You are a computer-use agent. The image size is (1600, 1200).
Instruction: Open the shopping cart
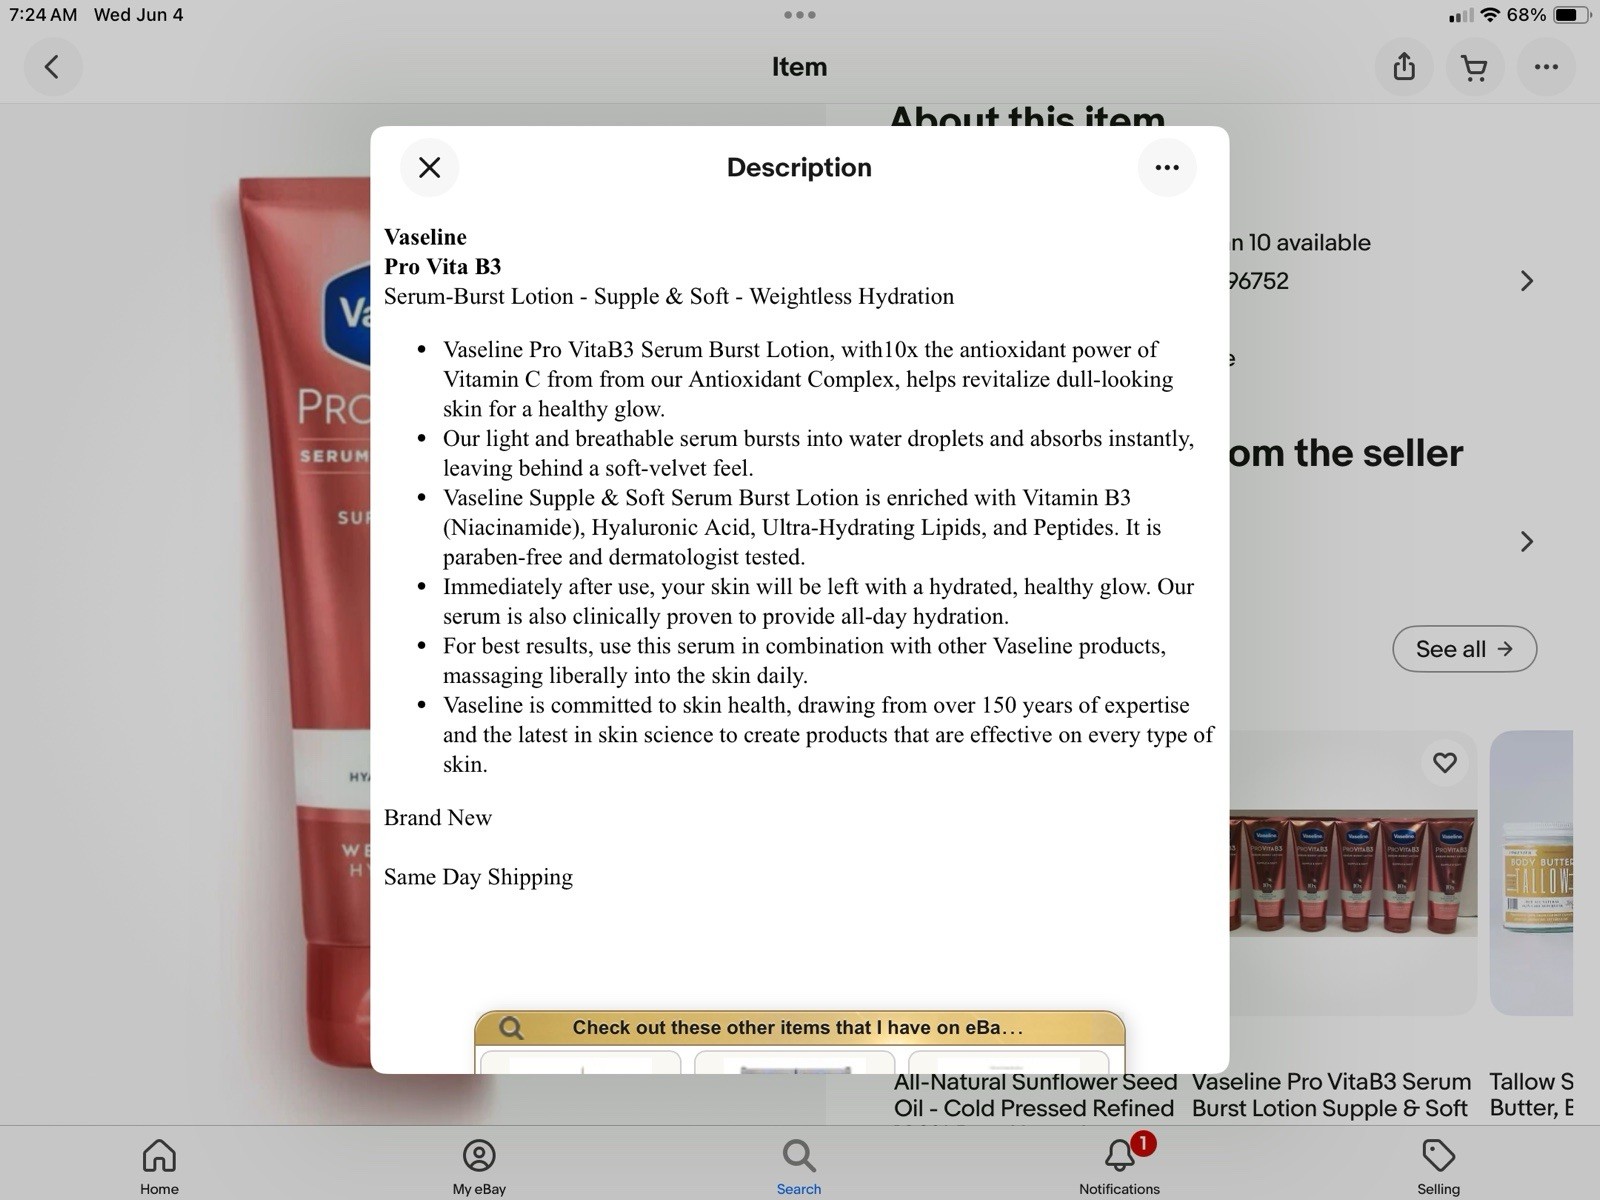(x=1474, y=67)
